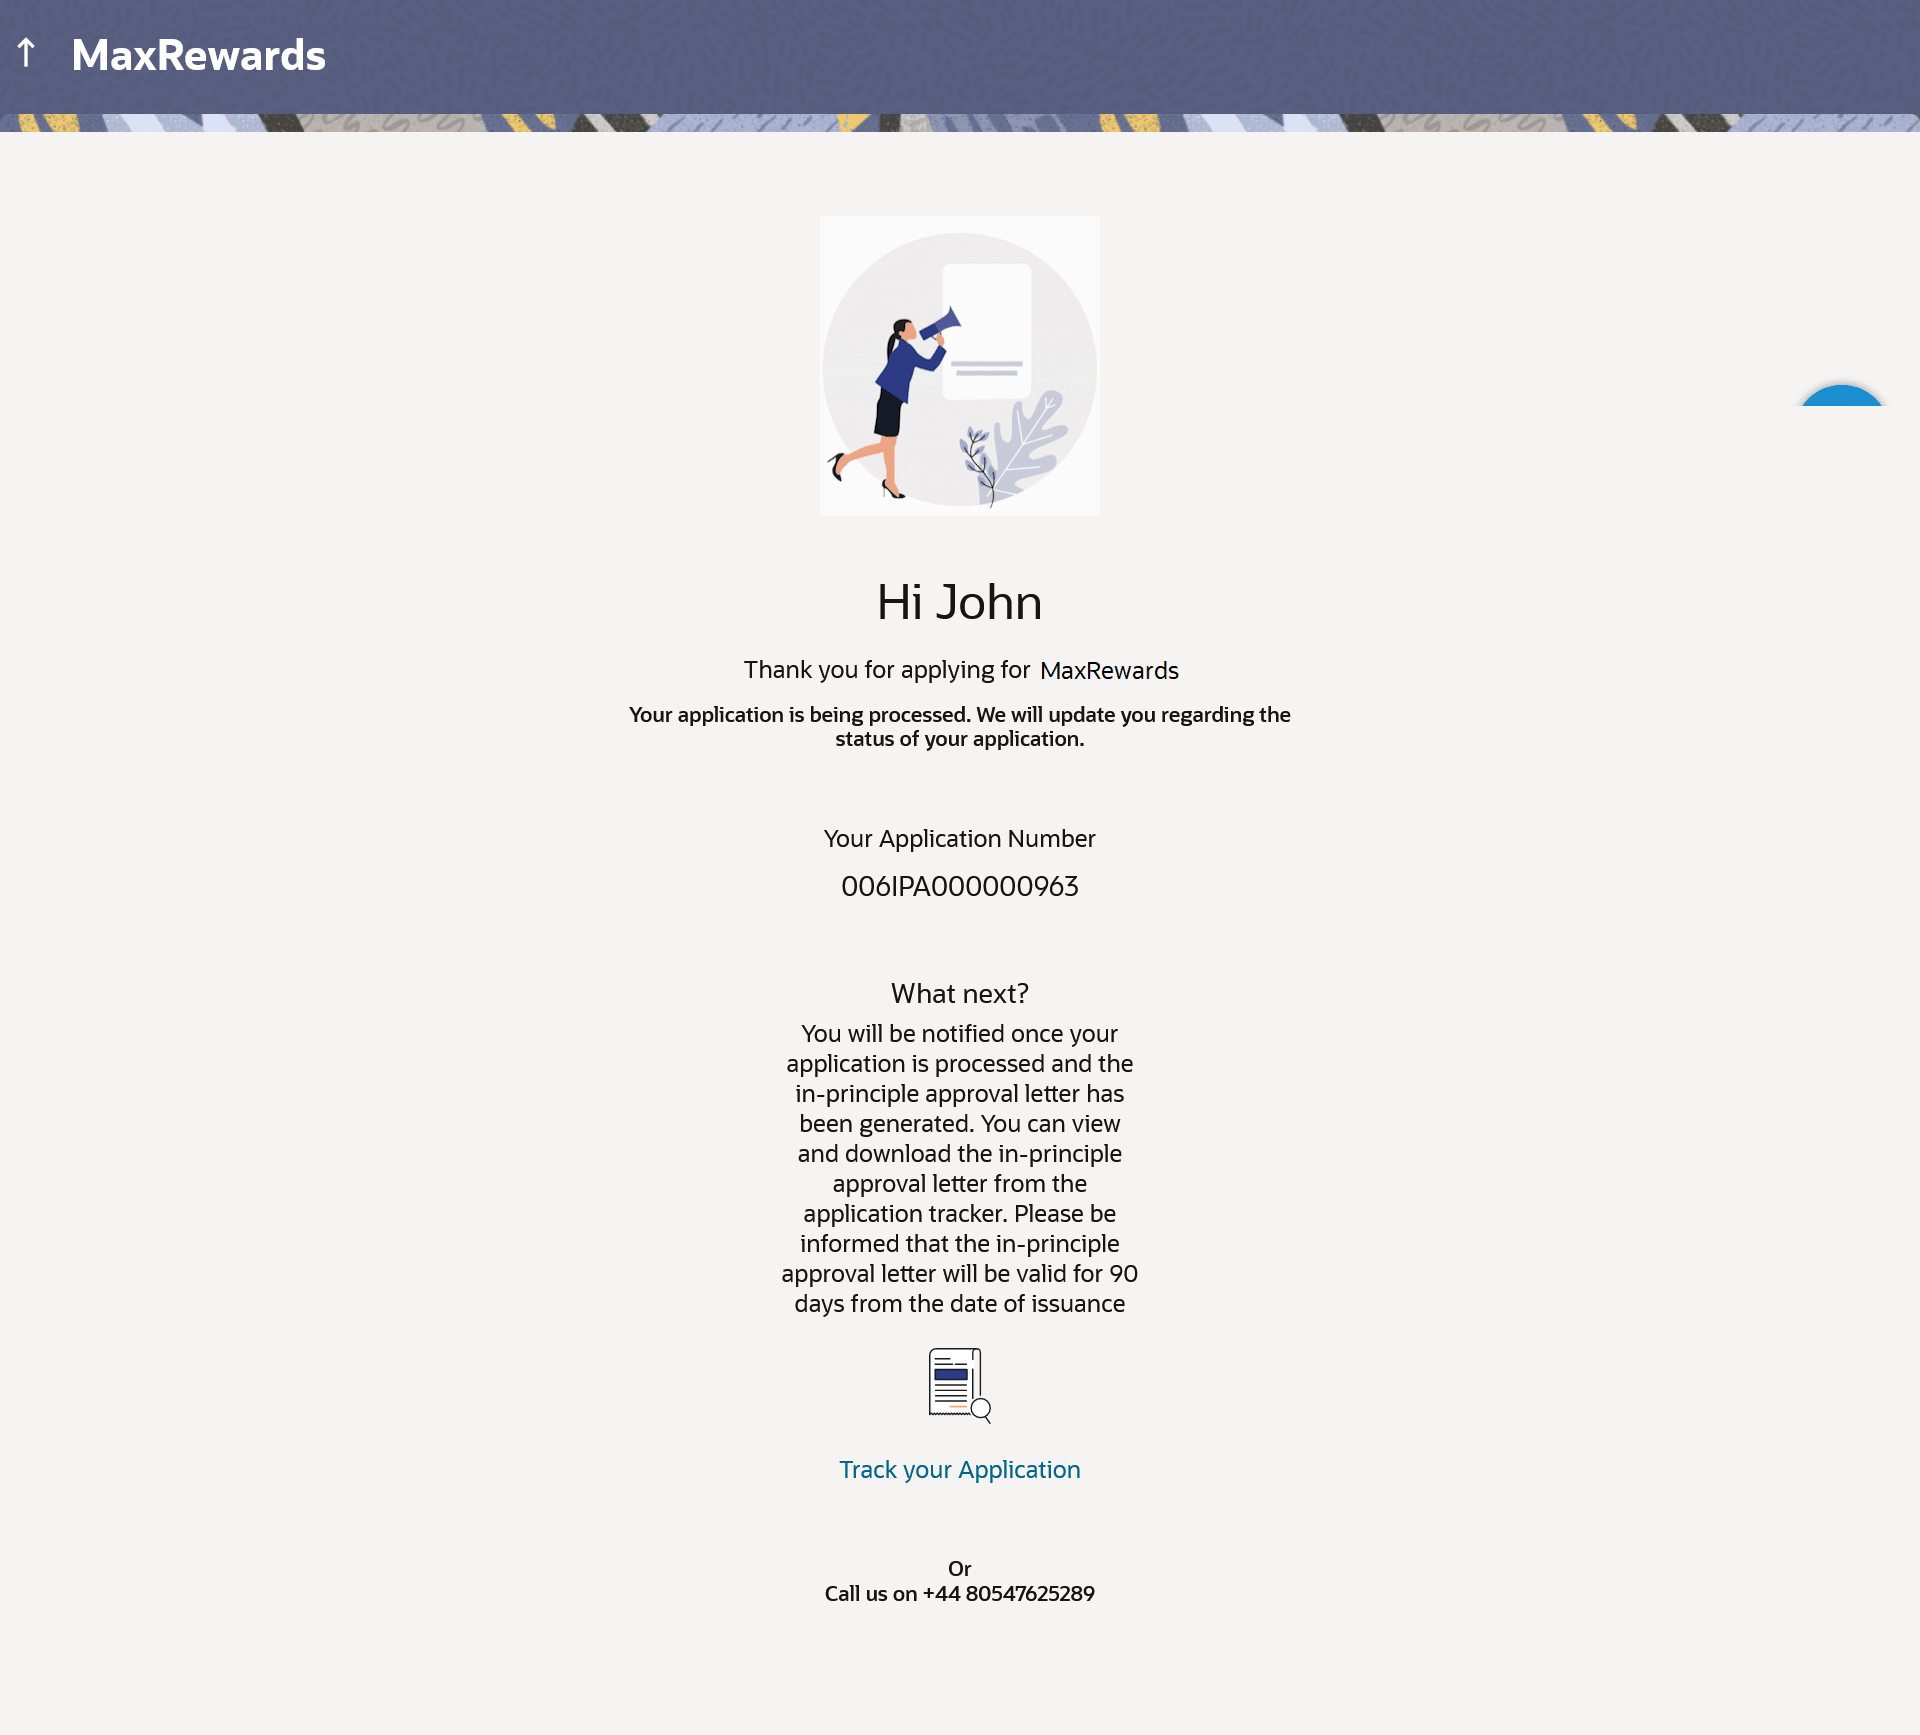Click the Your Application Number label
The height and width of the screenshot is (1735, 1920).
tap(959, 838)
